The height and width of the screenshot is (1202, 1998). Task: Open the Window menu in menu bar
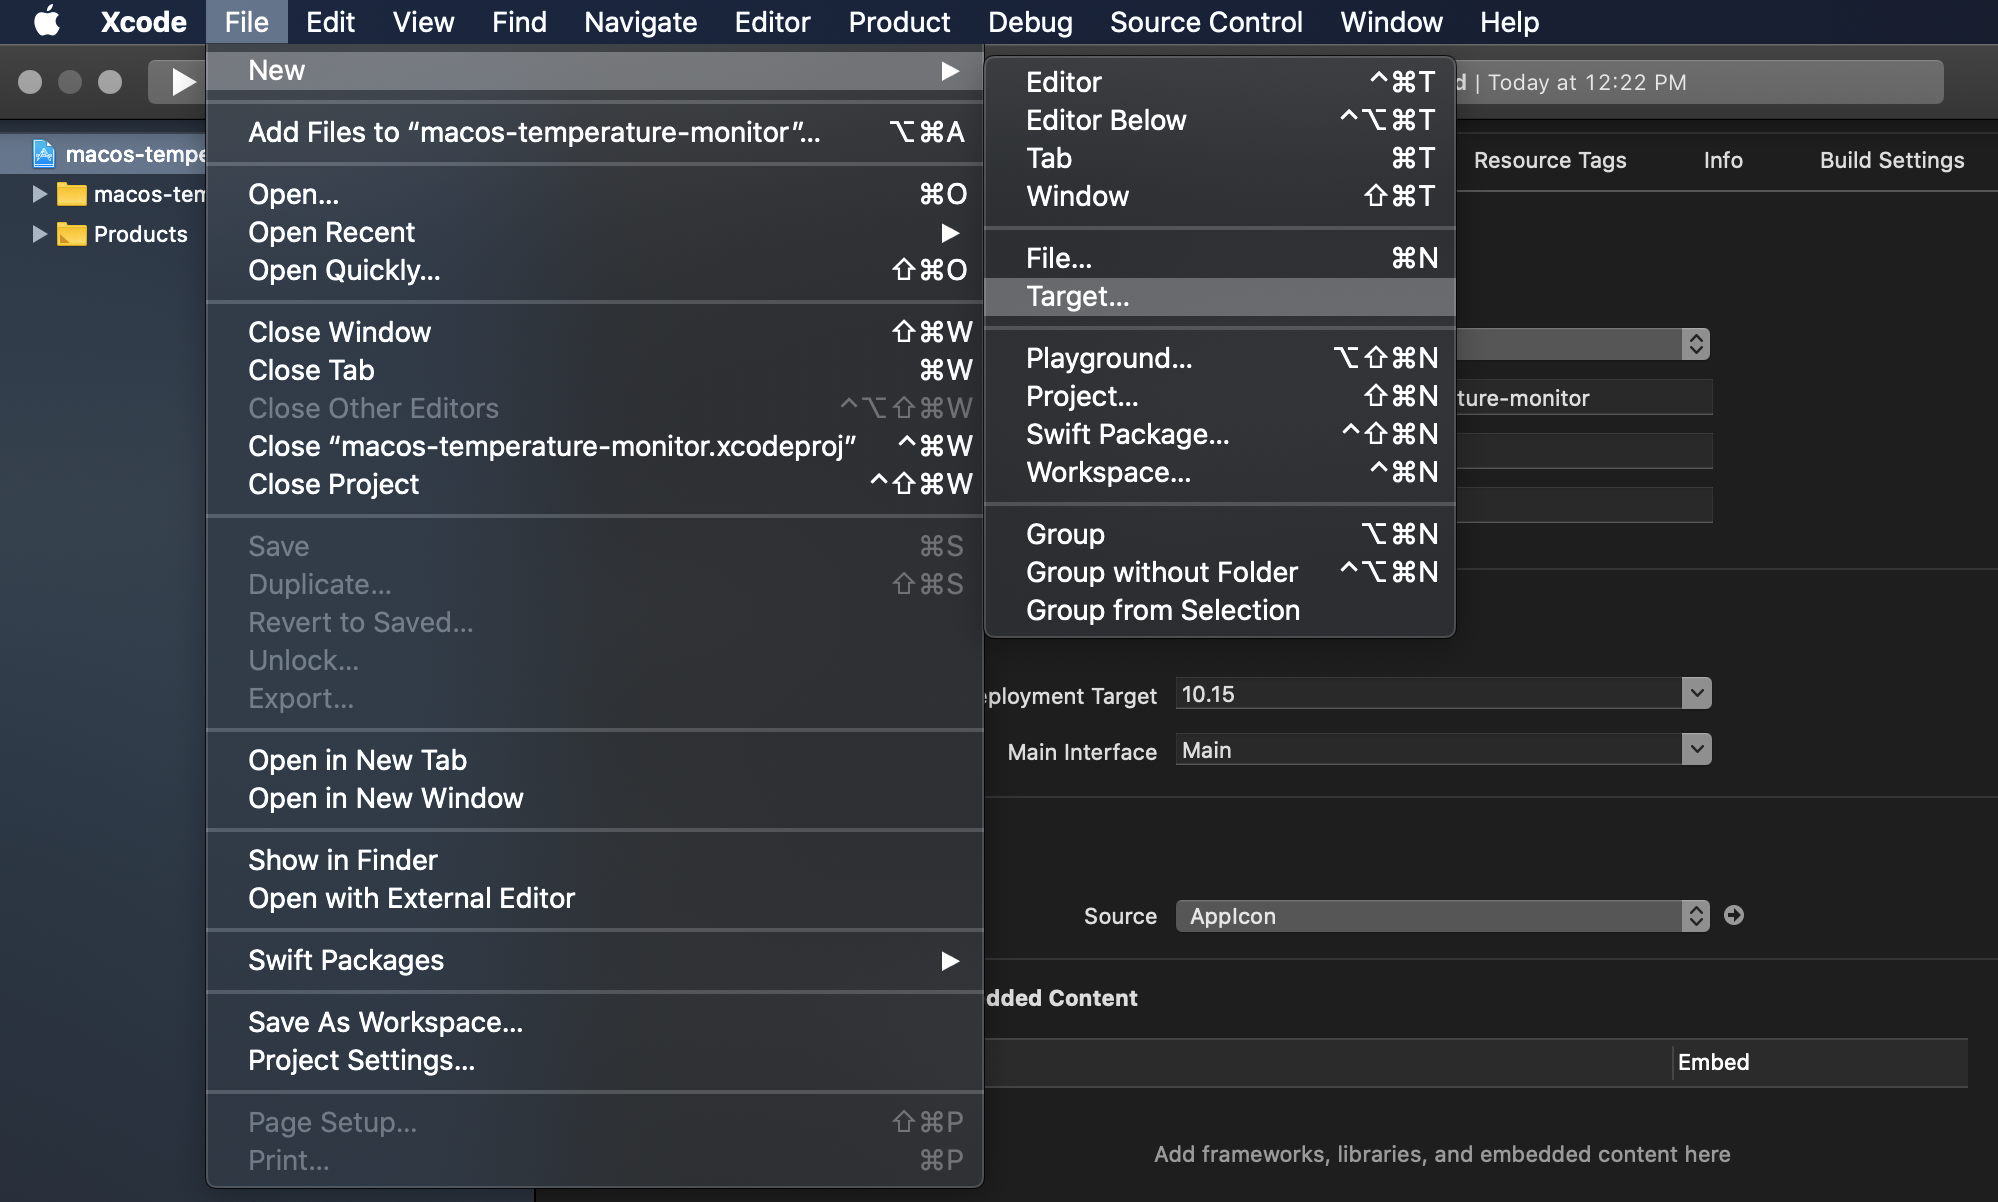pyautogui.click(x=1391, y=22)
